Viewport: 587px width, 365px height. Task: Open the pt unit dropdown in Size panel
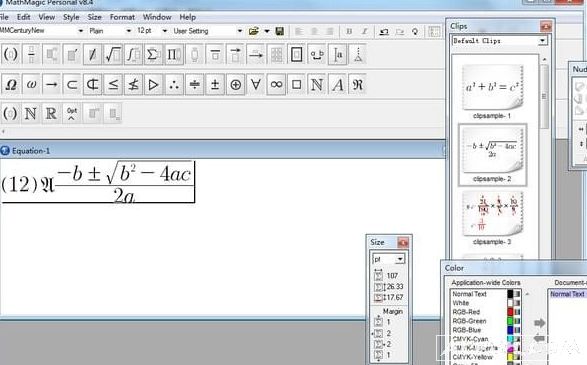click(400, 259)
